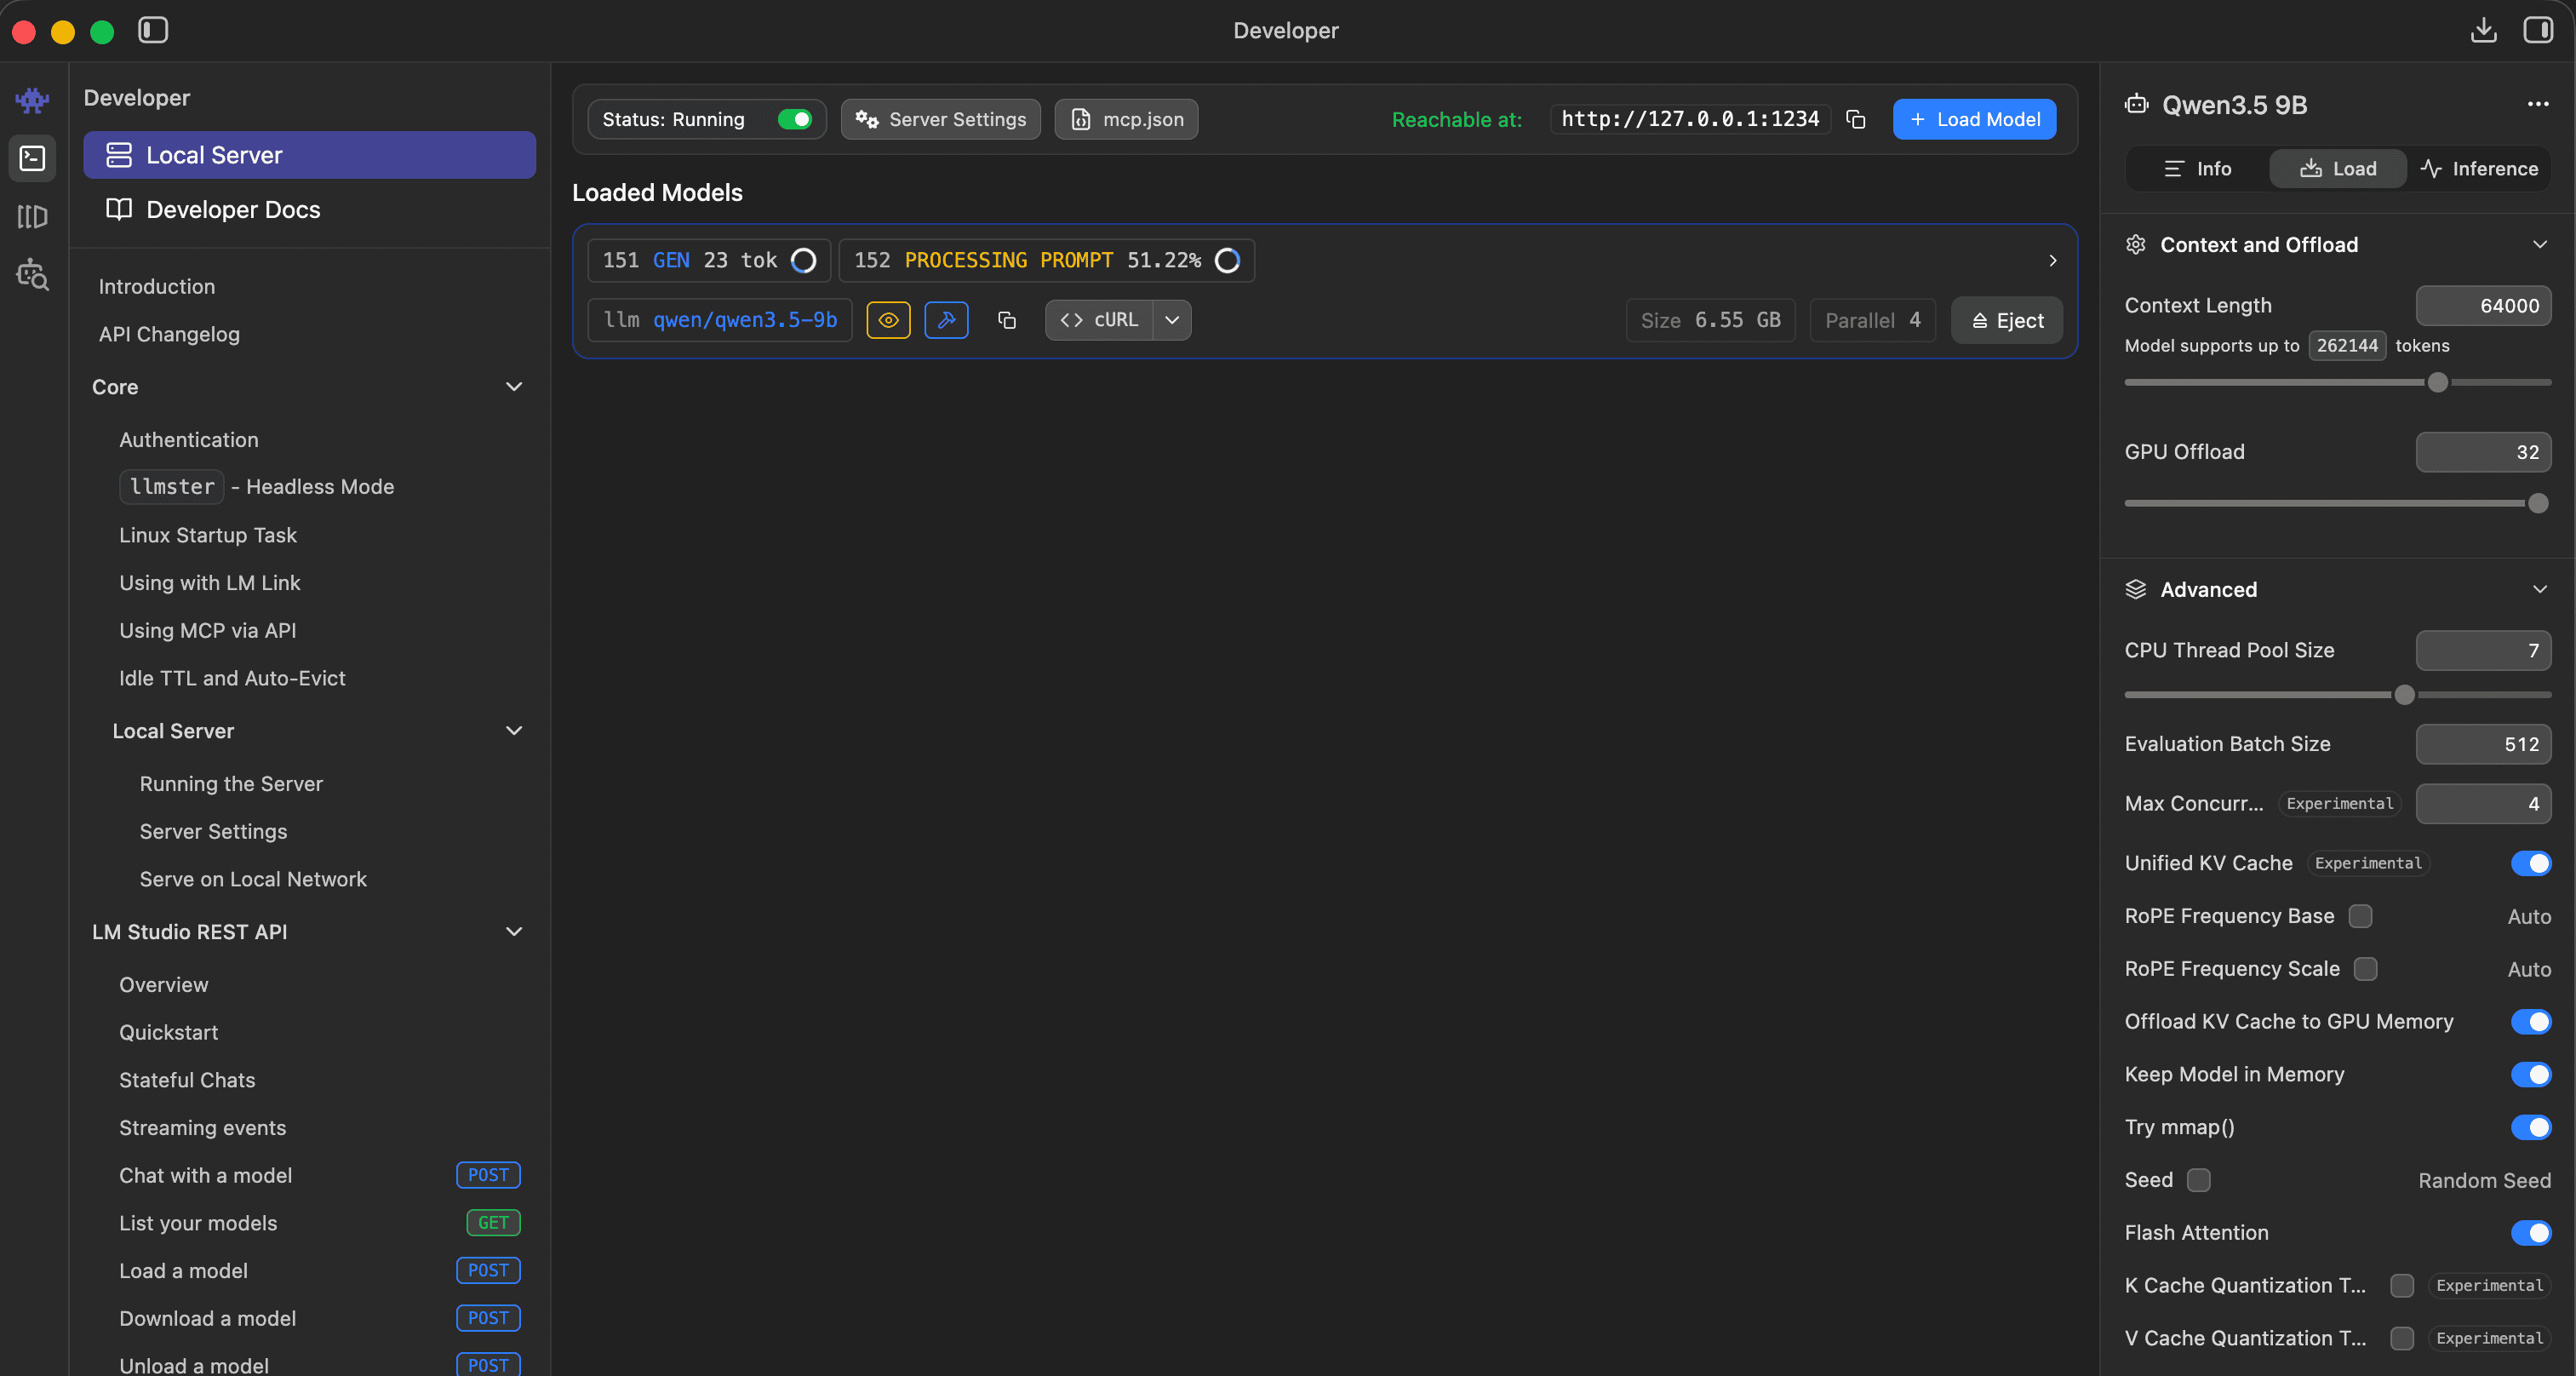
Task: Click the GPU Offload 32 input field
Action: (x=2483, y=452)
